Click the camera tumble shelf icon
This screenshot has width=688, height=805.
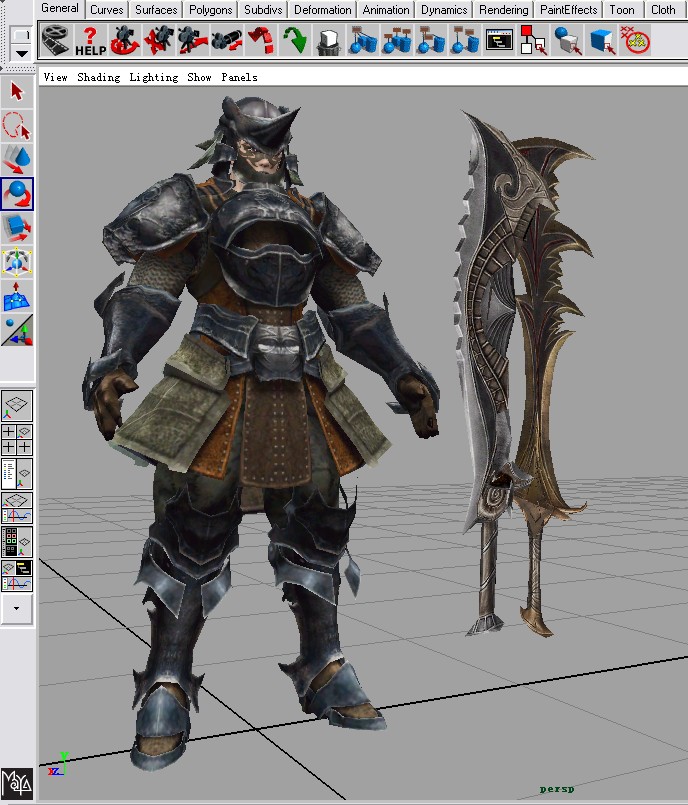(125, 40)
